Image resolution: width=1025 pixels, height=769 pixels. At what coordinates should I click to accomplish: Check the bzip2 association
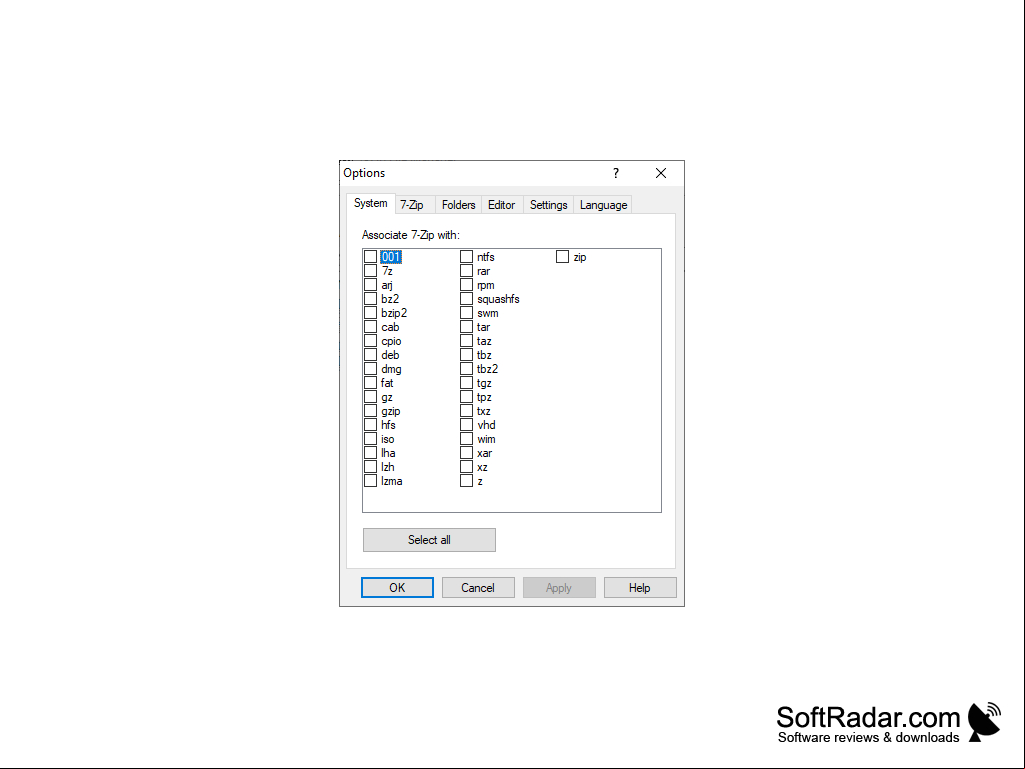pyautogui.click(x=371, y=313)
